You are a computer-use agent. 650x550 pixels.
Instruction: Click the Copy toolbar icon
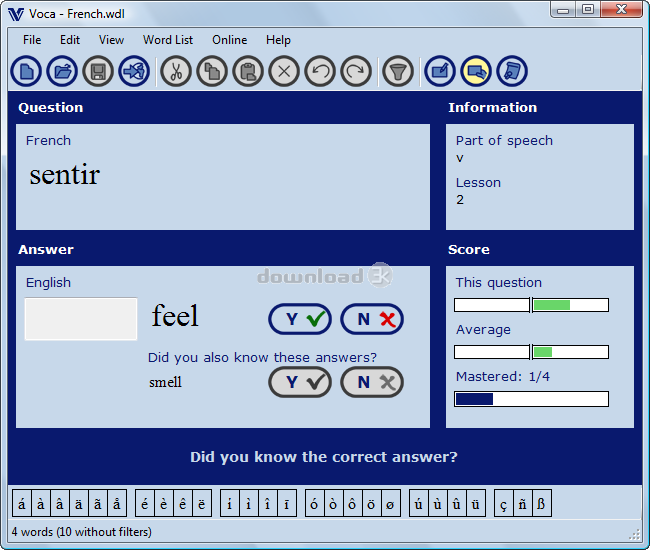pyautogui.click(x=212, y=71)
